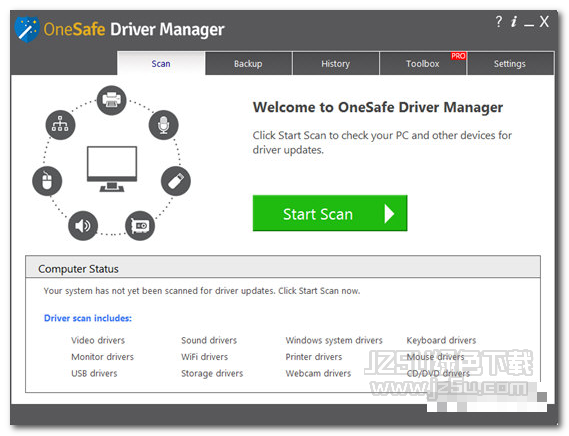The image size is (569, 436).
Task: Click the microphone device icon
Action: pos(163,125)
